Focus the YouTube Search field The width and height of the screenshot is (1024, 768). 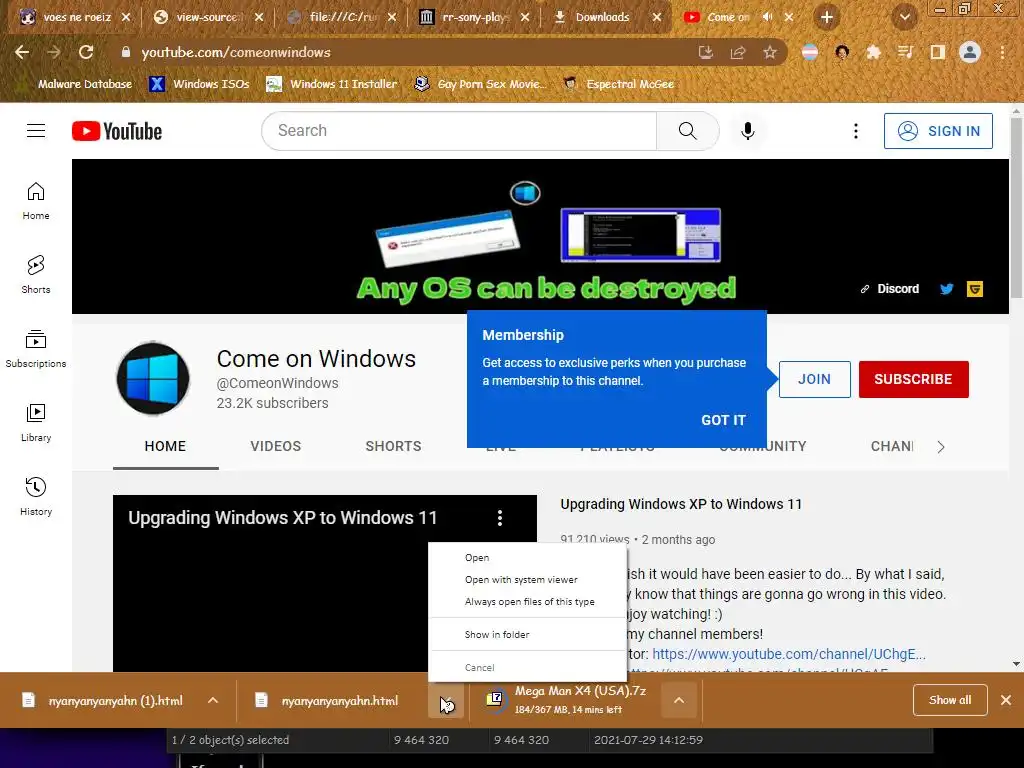(x=459, y=131)
